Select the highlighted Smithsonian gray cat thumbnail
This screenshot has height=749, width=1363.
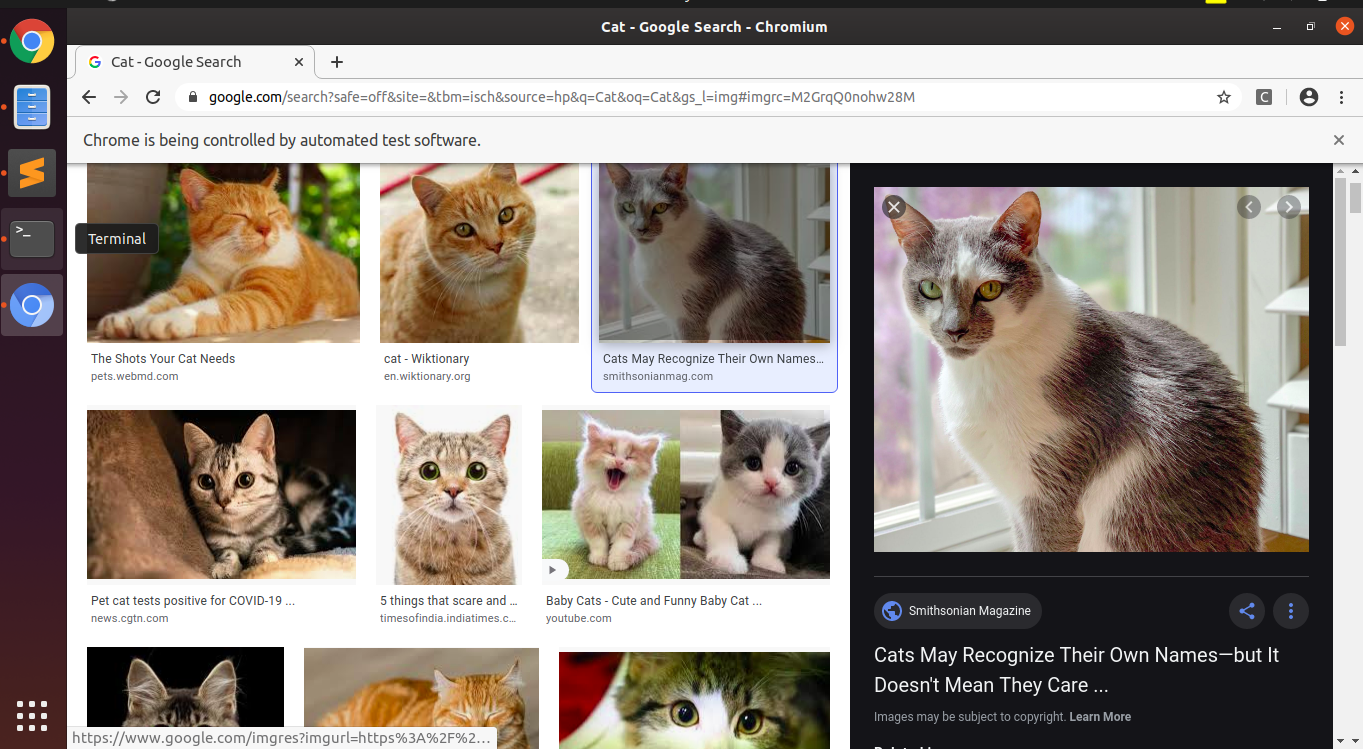[x=714, y=253]
